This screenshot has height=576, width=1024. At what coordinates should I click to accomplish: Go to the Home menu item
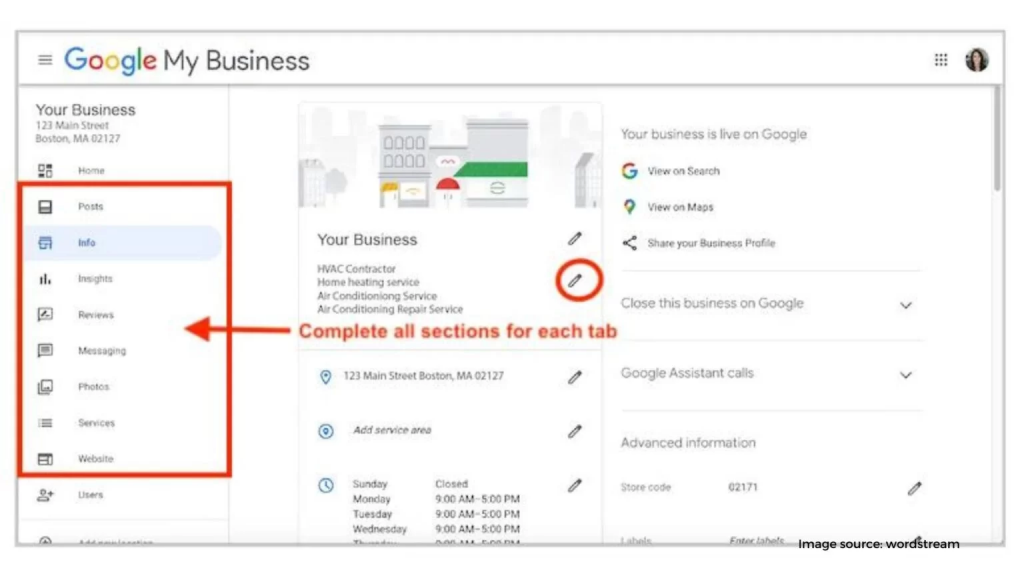91,170
